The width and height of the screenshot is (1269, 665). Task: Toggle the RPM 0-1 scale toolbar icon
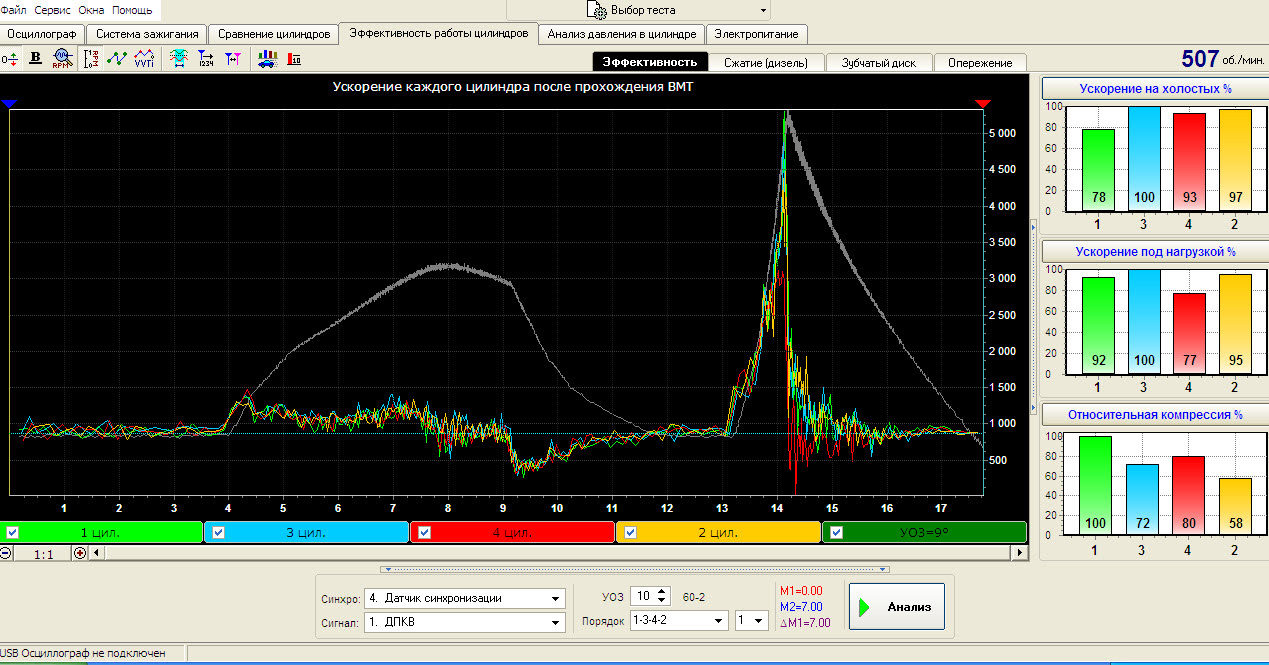[x=91, y=58]
